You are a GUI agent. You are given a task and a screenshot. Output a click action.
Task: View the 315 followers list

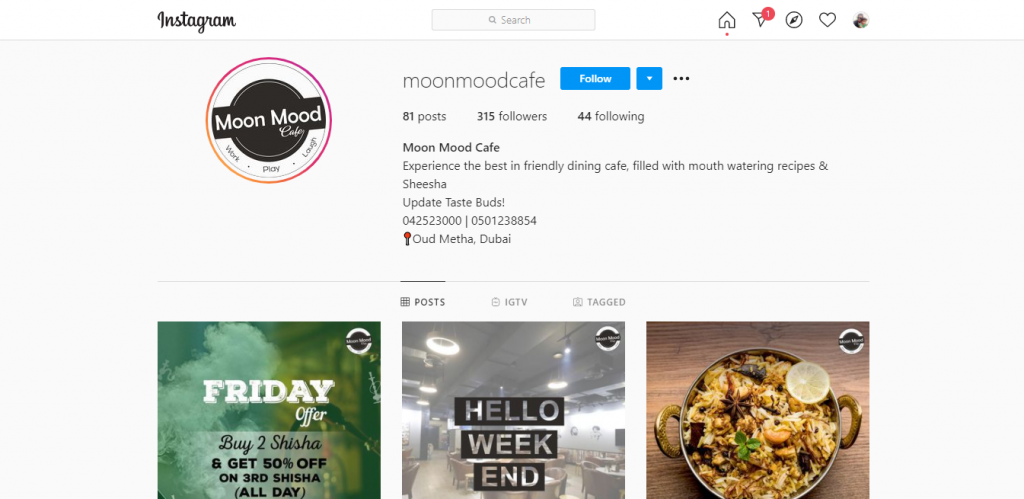[x=512, y=116]
